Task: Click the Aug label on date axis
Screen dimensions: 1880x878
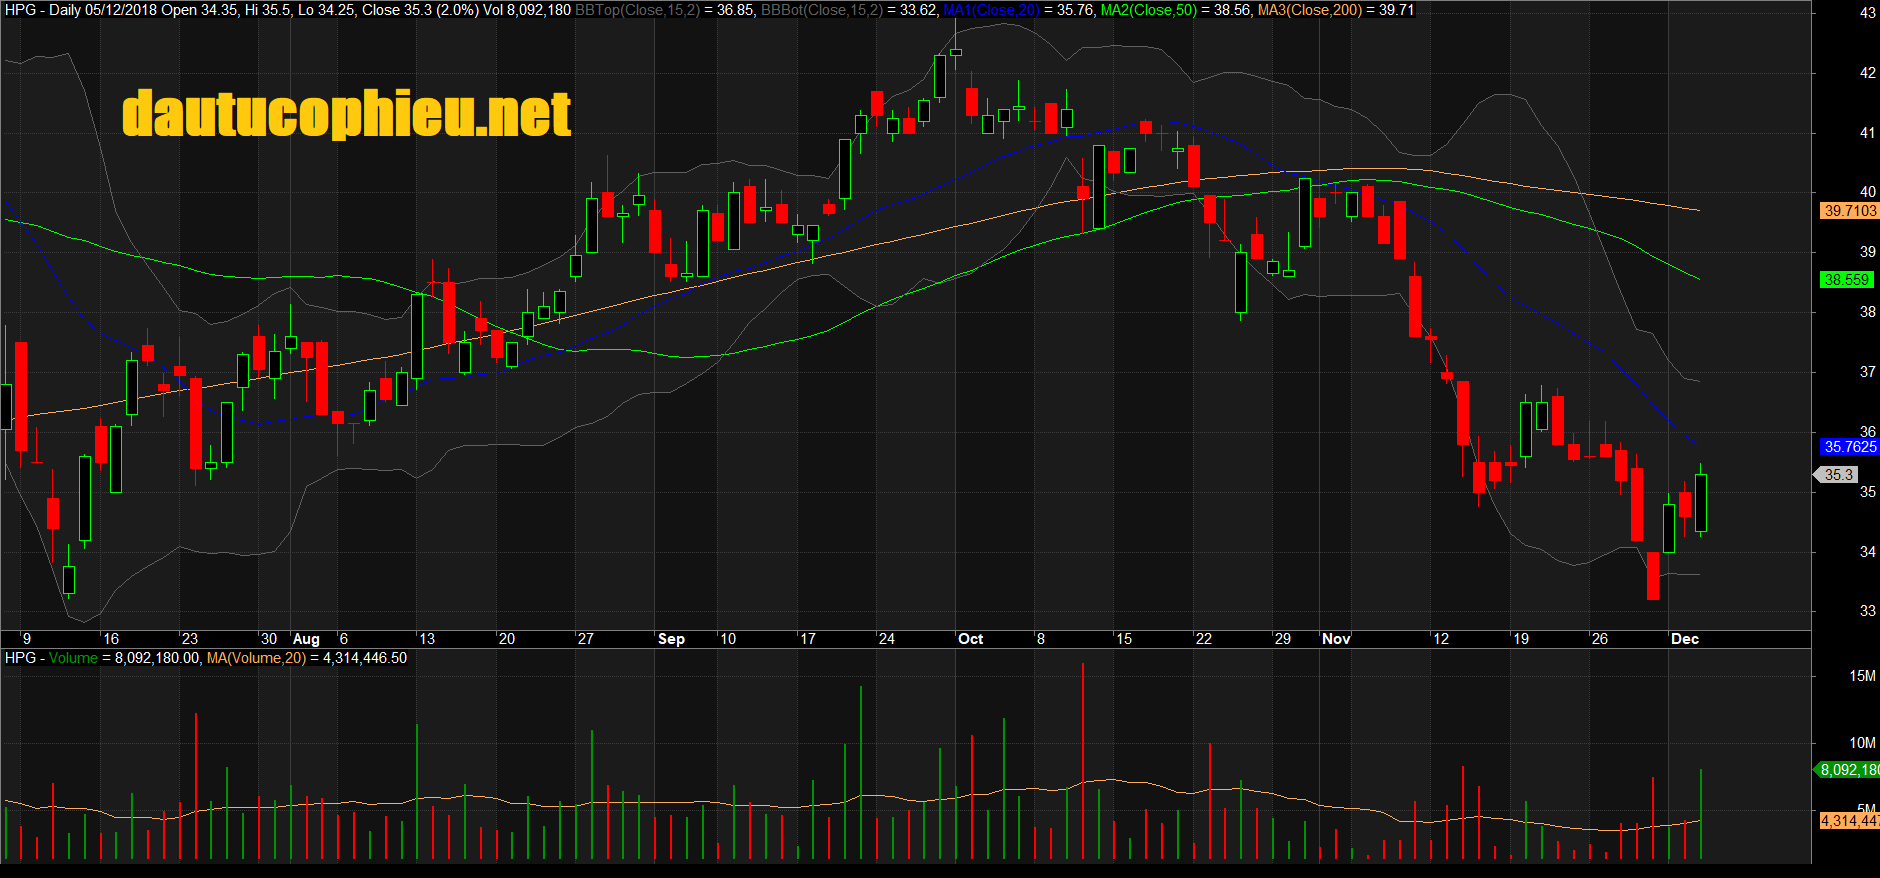Action: (306, 639)
